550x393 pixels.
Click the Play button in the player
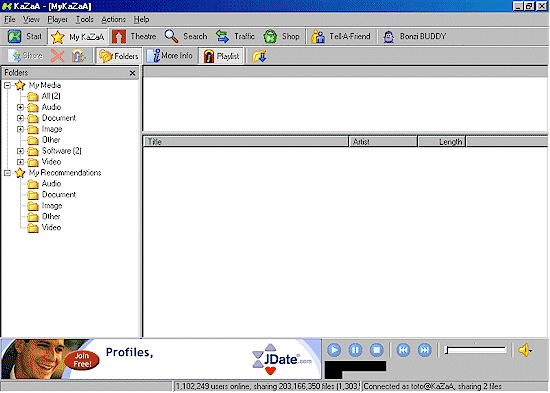coord(334,350)
